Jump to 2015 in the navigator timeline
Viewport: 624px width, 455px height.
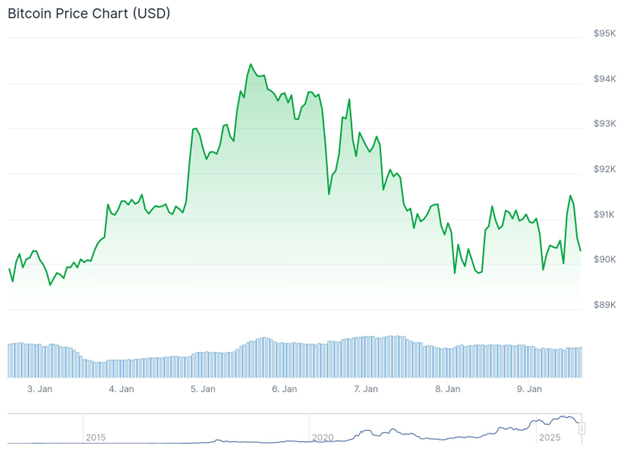click(x=96, y=438)
